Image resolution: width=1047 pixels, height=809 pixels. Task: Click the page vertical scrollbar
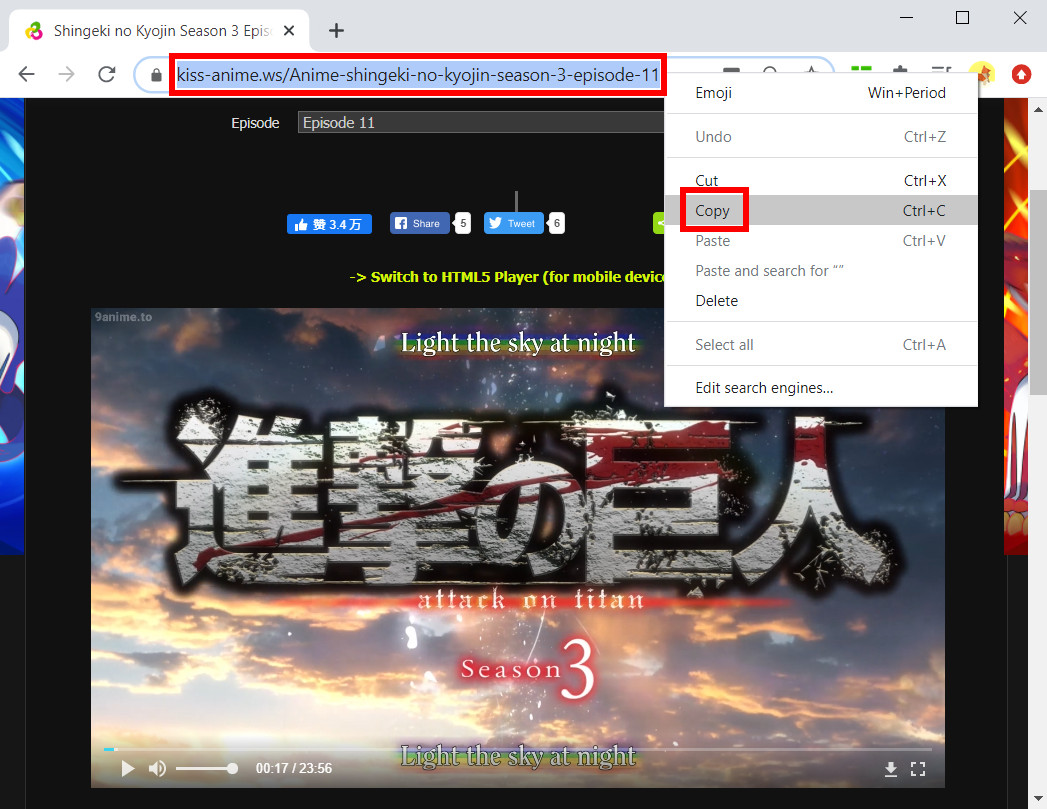[1038, 290]
